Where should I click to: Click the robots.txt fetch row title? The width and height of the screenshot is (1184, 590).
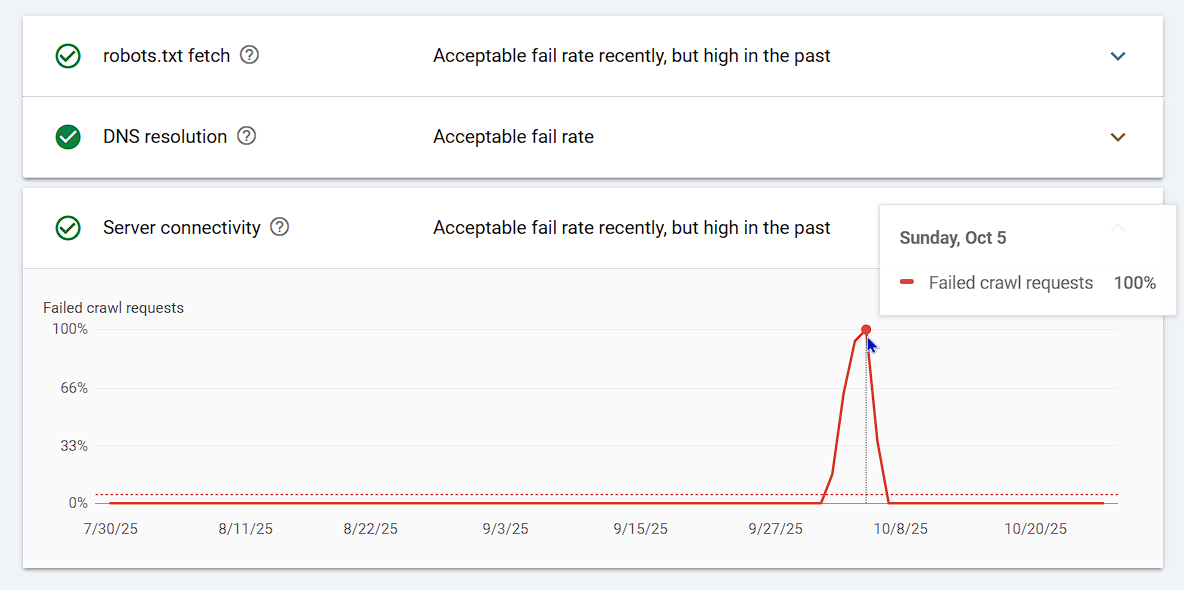pos(166,56)
